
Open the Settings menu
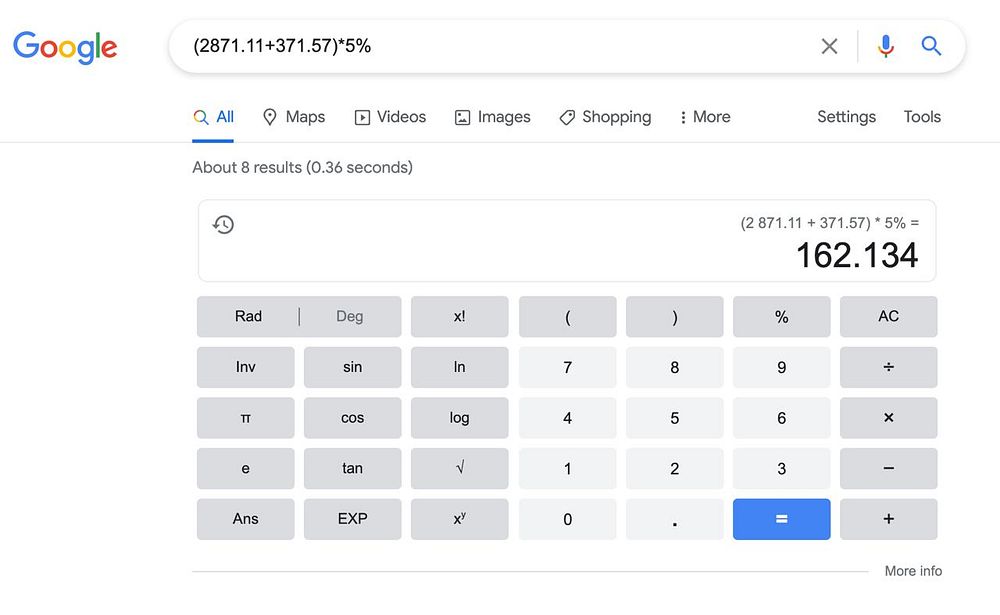846,117
